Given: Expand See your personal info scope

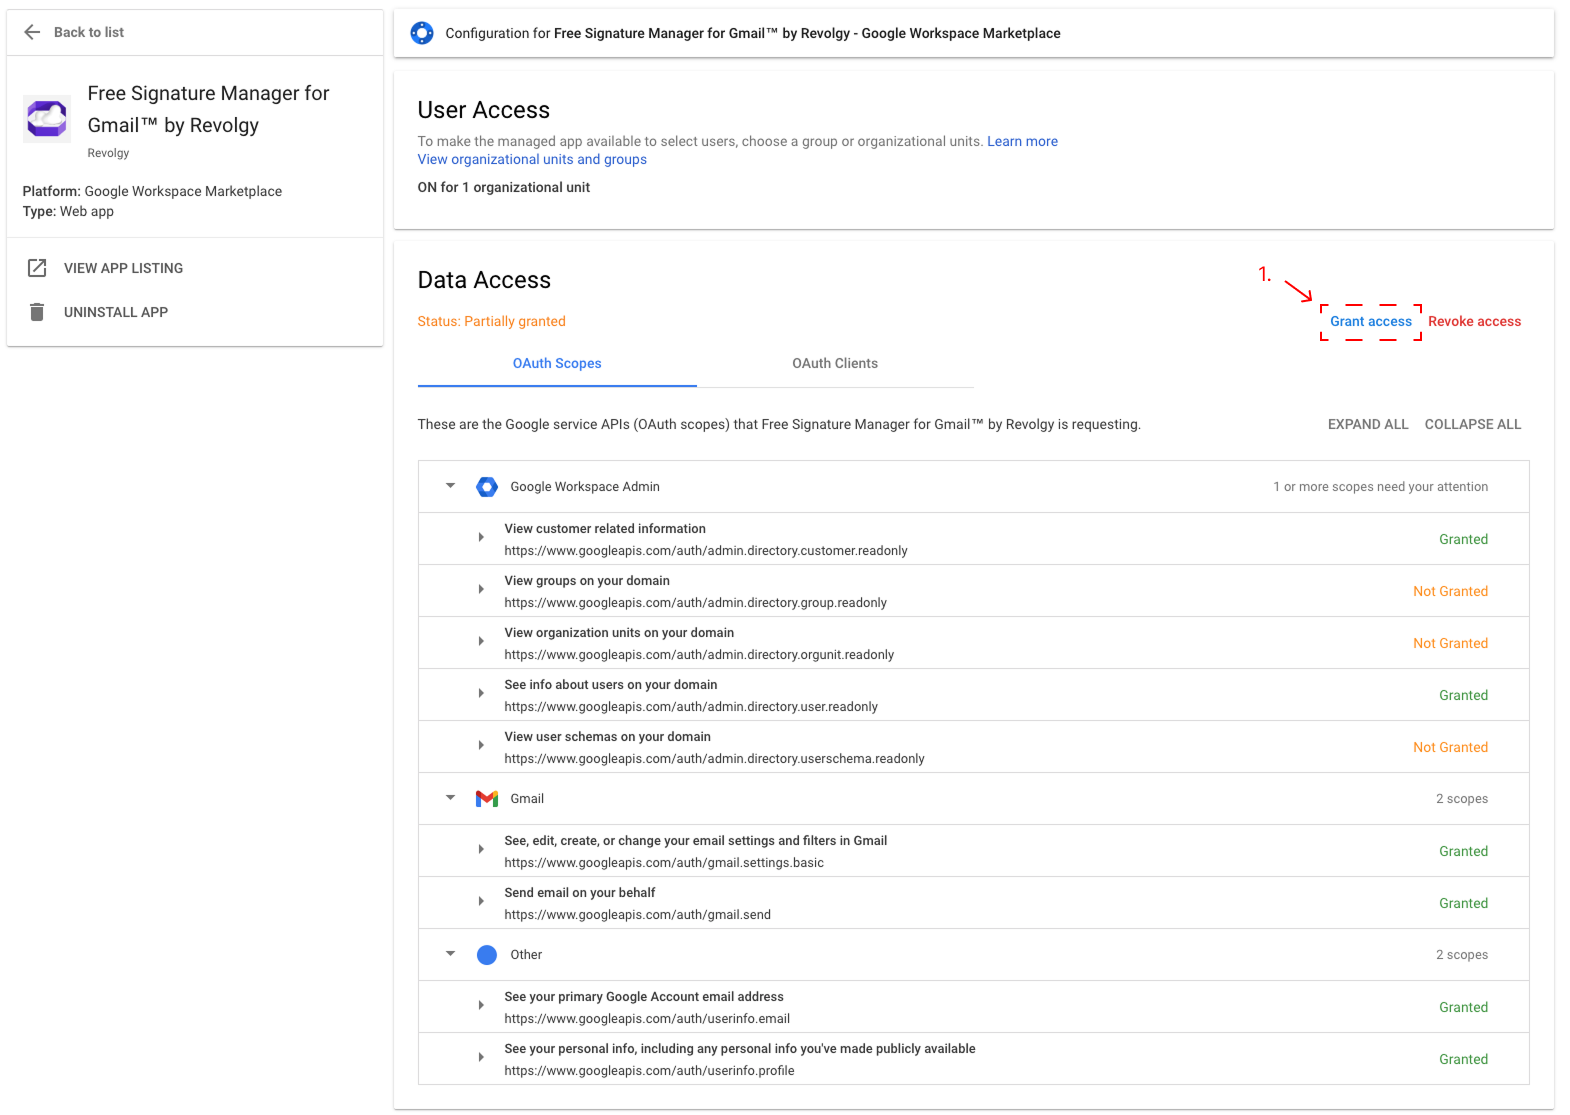Looking at the screenshot, I should click(481, 1058).
